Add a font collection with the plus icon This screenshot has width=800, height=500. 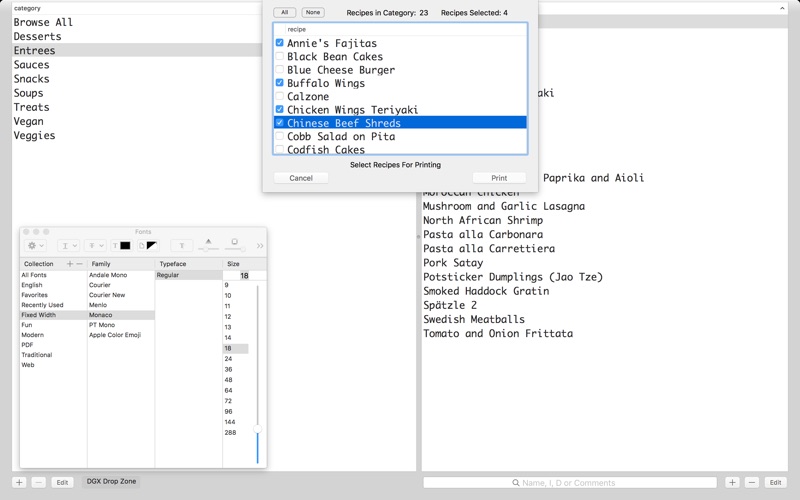click(69, 264)
